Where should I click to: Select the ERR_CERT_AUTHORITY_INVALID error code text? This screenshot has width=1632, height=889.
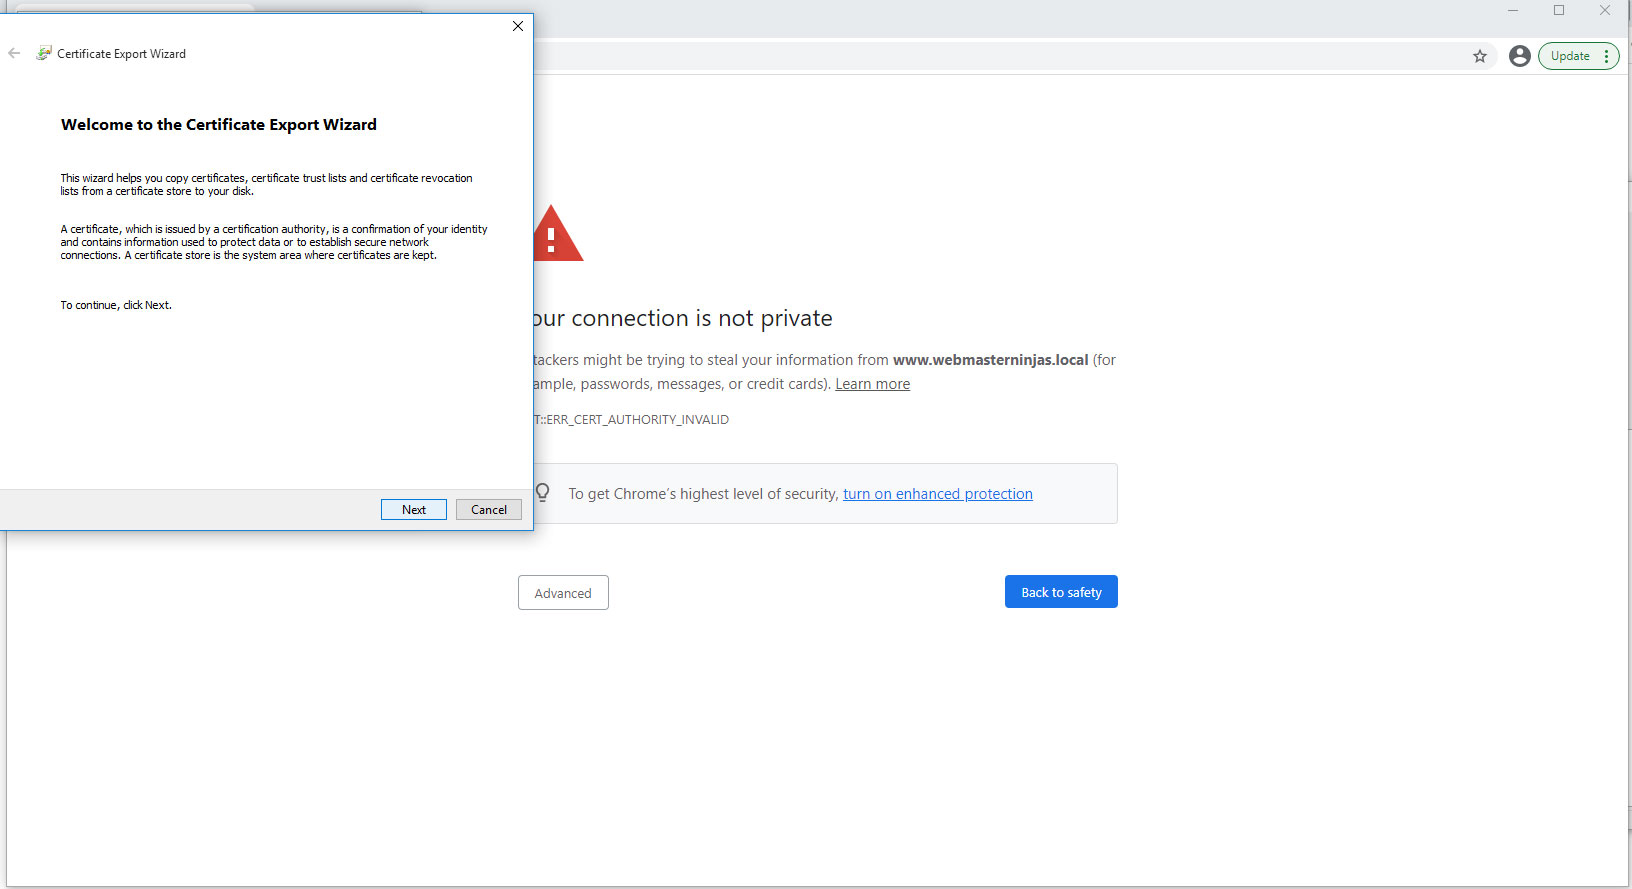pos(632,420)
